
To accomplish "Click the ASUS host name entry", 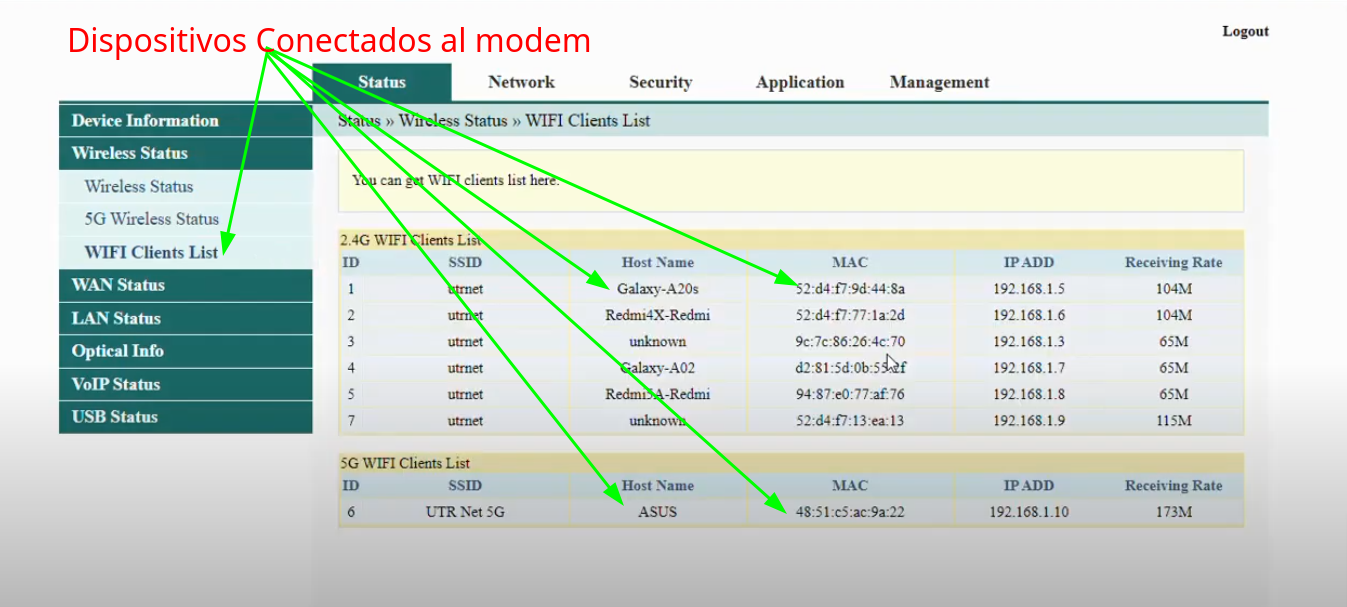I will point(657,512).
